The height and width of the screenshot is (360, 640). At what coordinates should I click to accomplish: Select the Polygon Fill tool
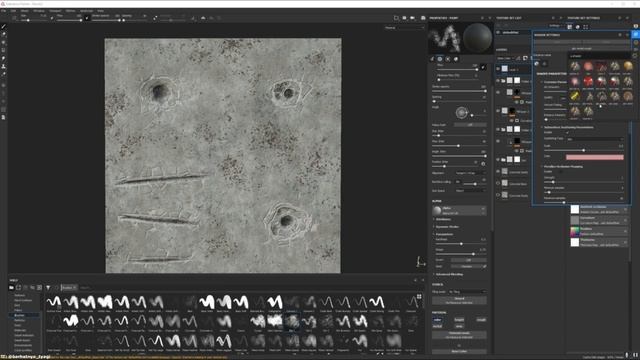(4, 50)
